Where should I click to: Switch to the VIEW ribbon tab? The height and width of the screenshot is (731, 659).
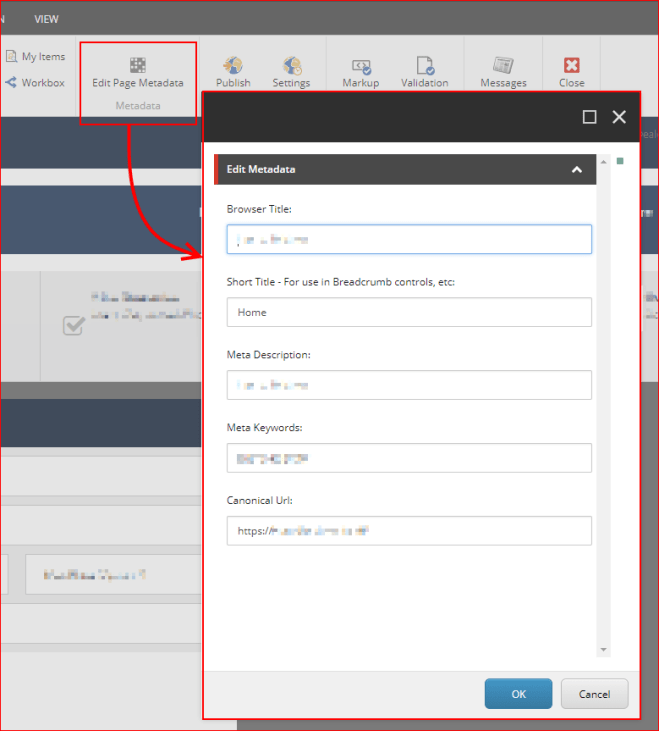(46, 18)
